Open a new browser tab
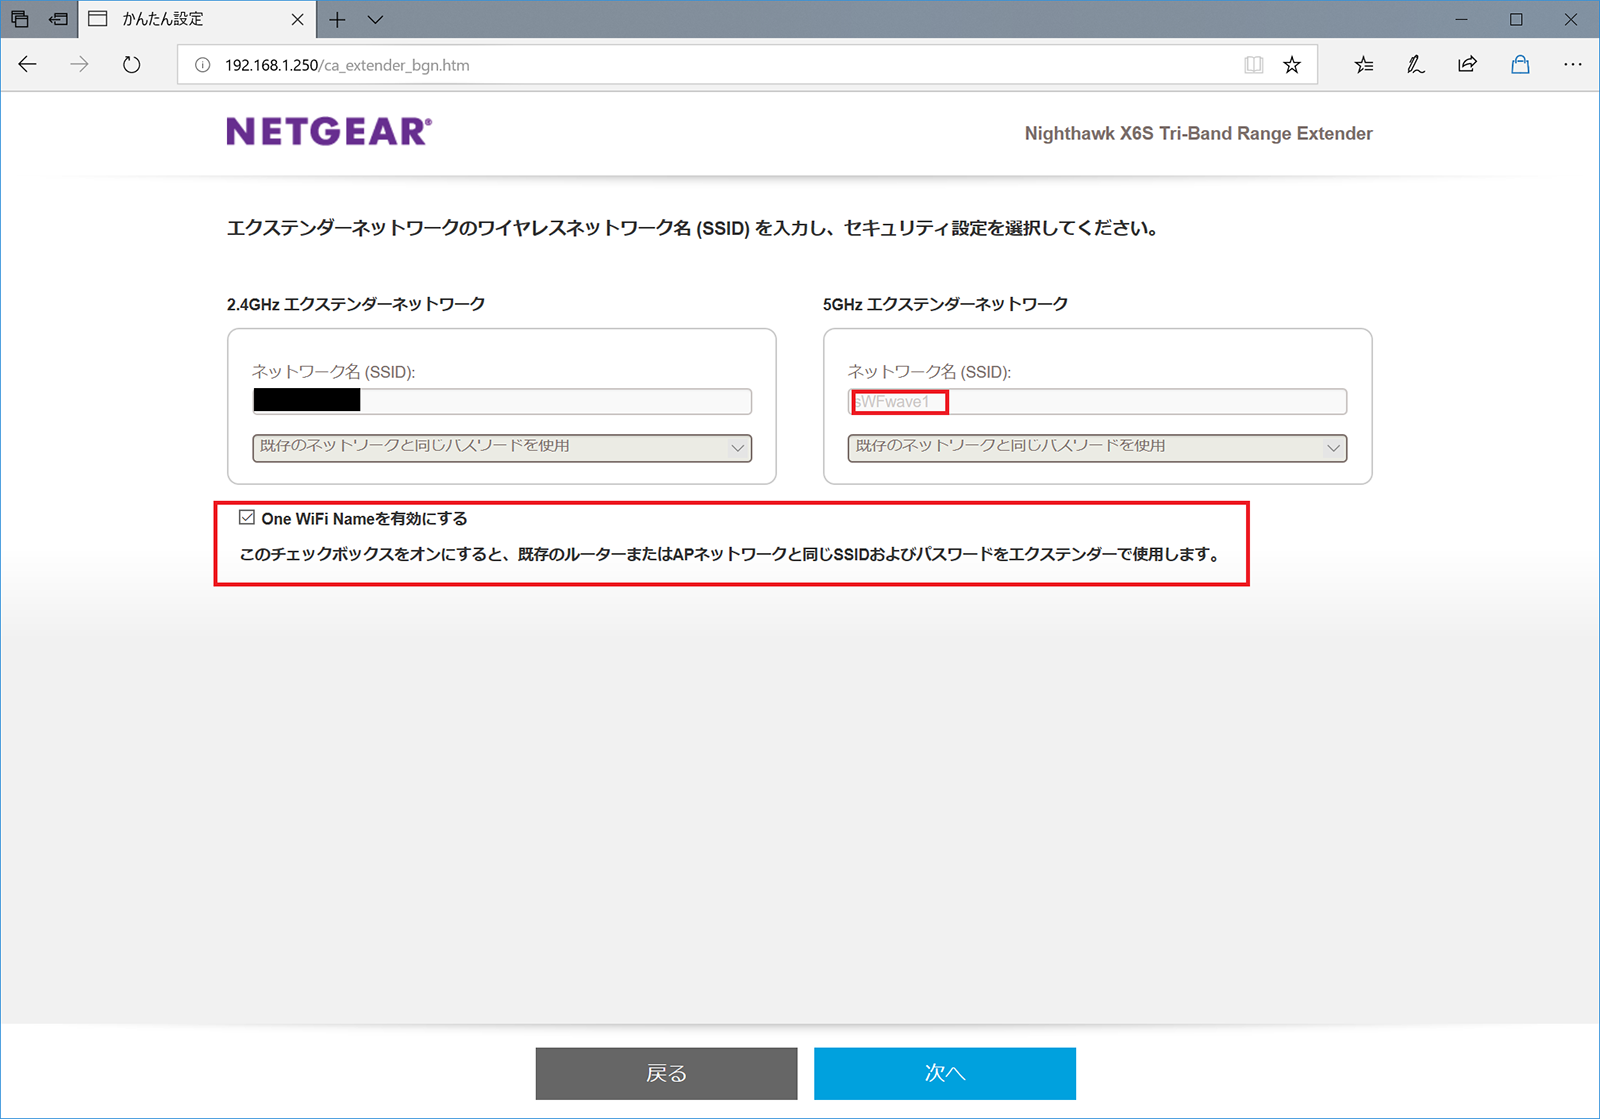 337,19
